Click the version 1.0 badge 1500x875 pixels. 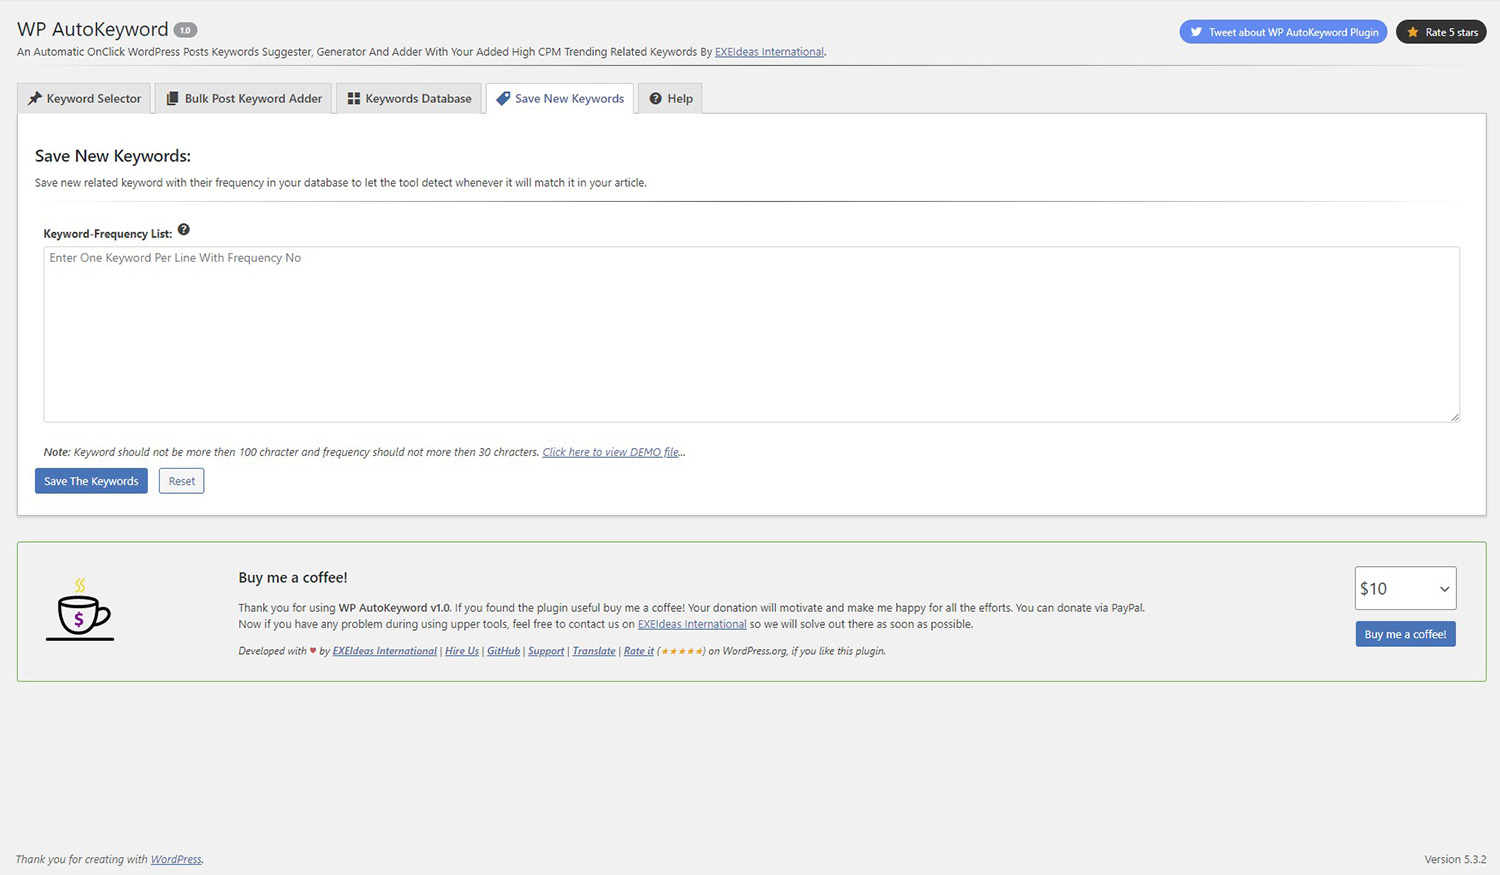pos(185,30)
